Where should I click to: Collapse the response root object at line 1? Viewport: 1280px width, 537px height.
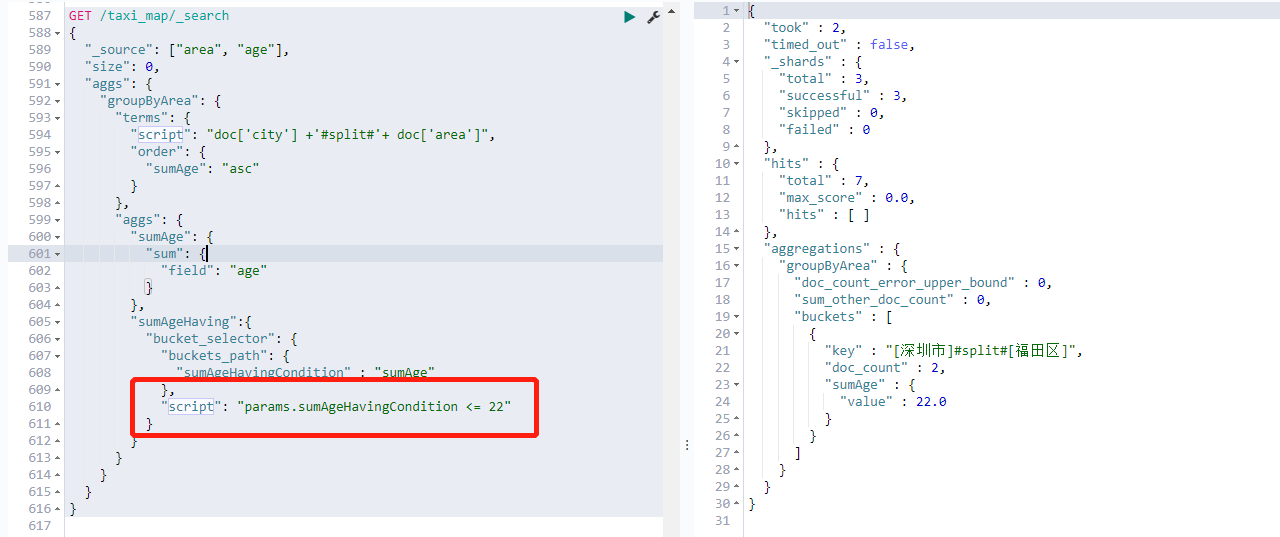tap(736, 10)
